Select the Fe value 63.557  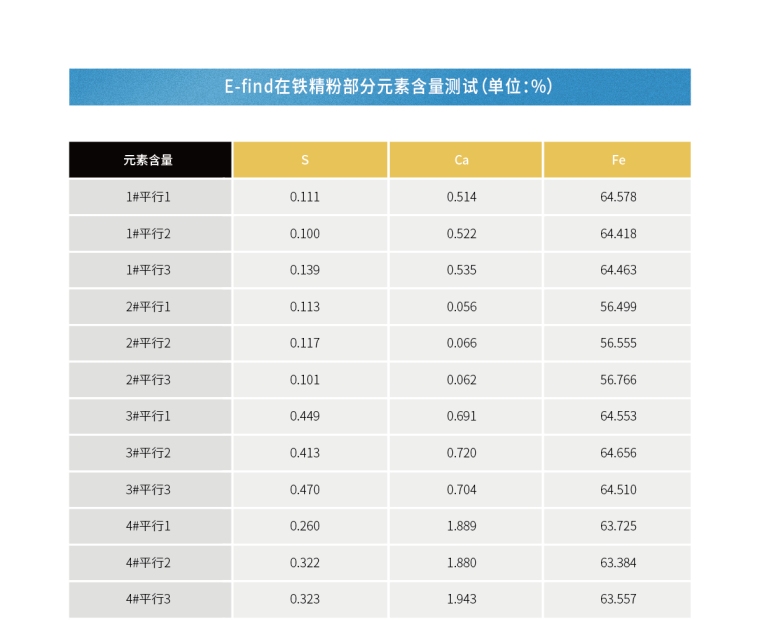pos(617,599)
